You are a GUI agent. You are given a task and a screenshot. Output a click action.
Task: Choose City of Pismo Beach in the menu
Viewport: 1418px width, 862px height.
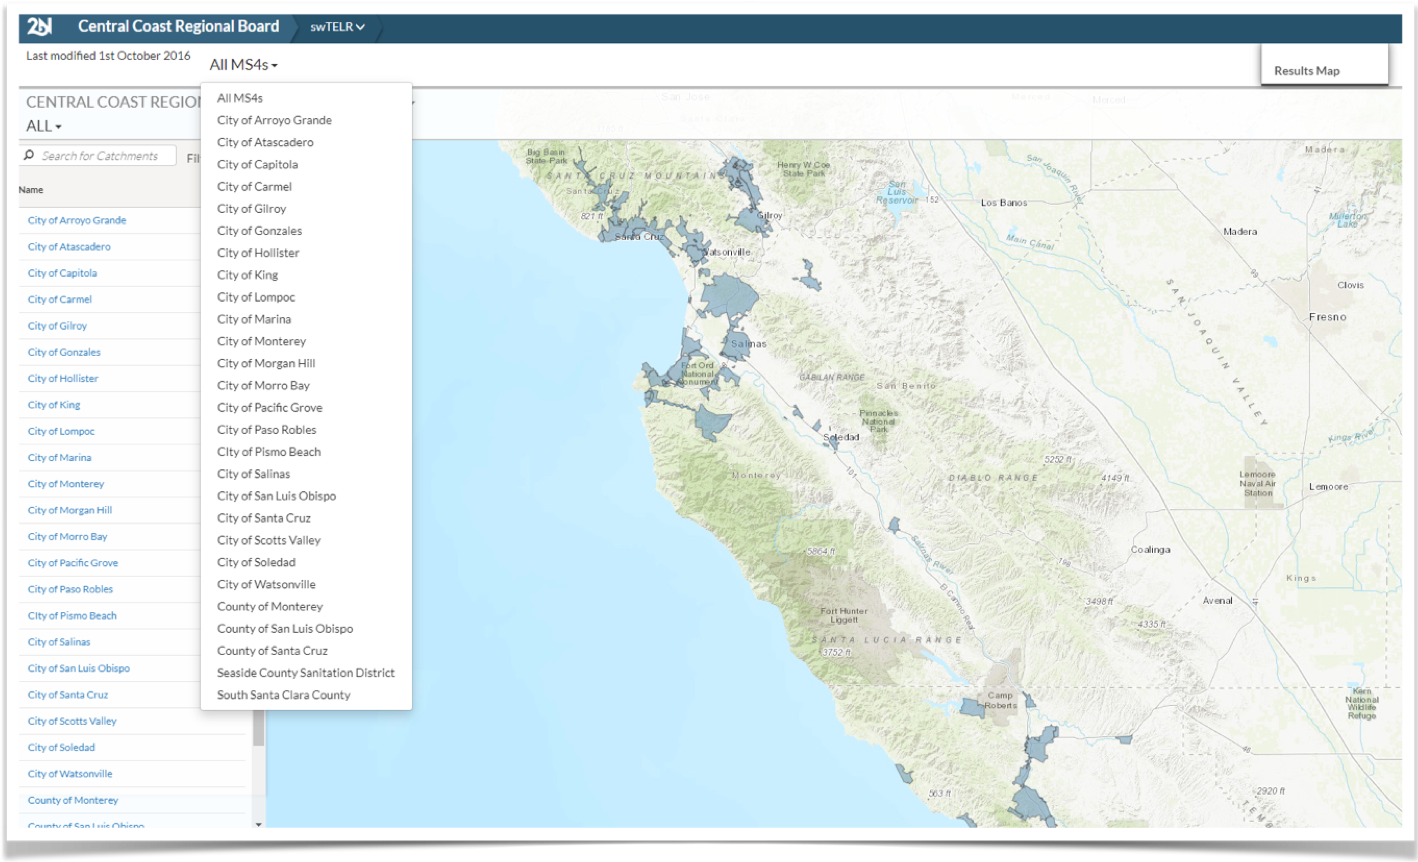pos(269,452)
